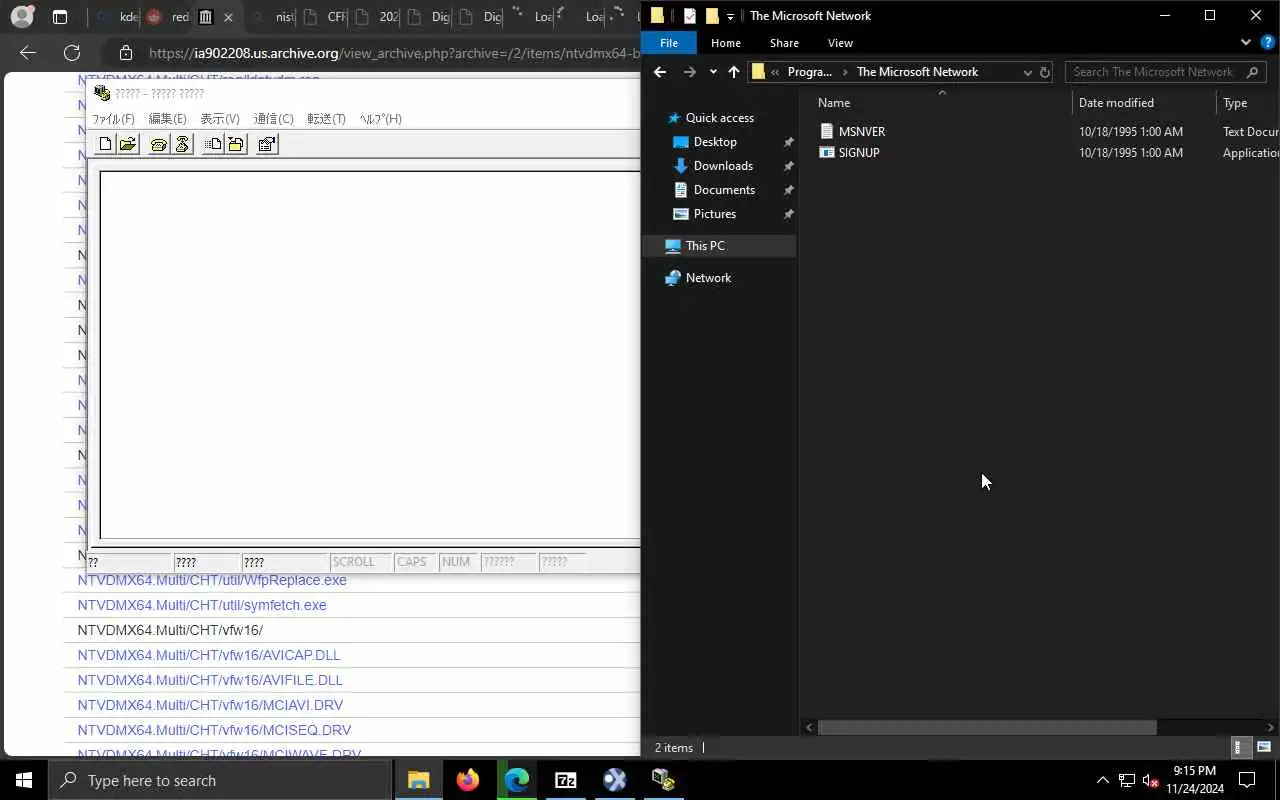Open the Home ribbon tab in File Explorer

[726, 43]
